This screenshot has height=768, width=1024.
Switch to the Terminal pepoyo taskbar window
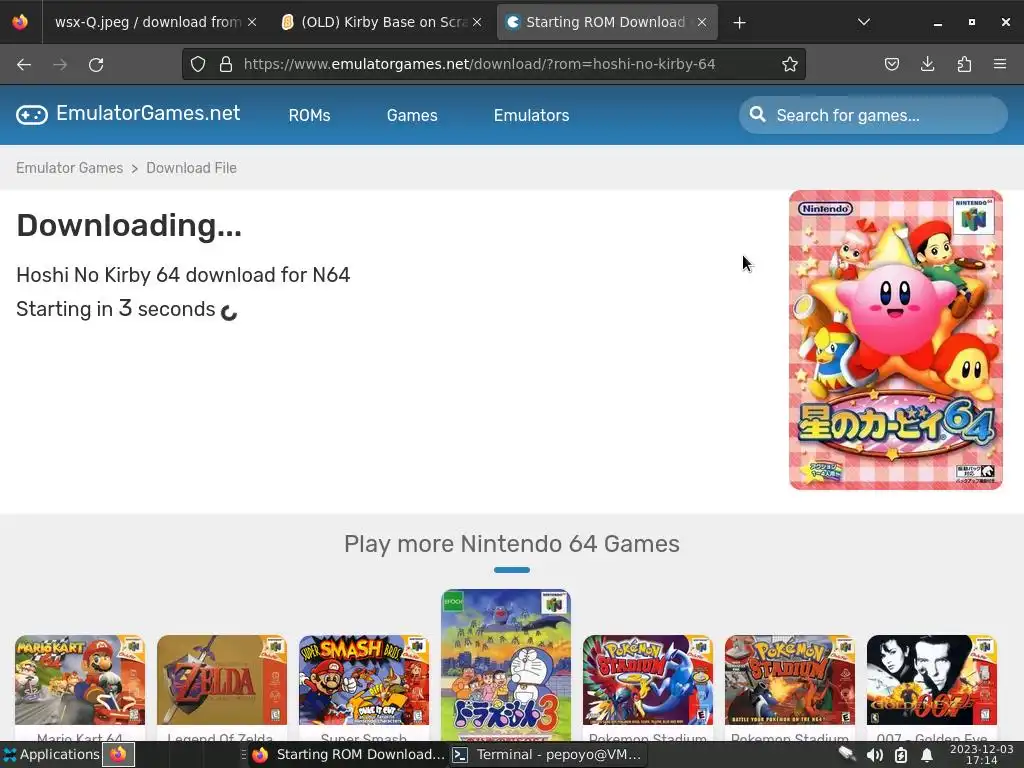pyautogui.click(x=548, y=755)
